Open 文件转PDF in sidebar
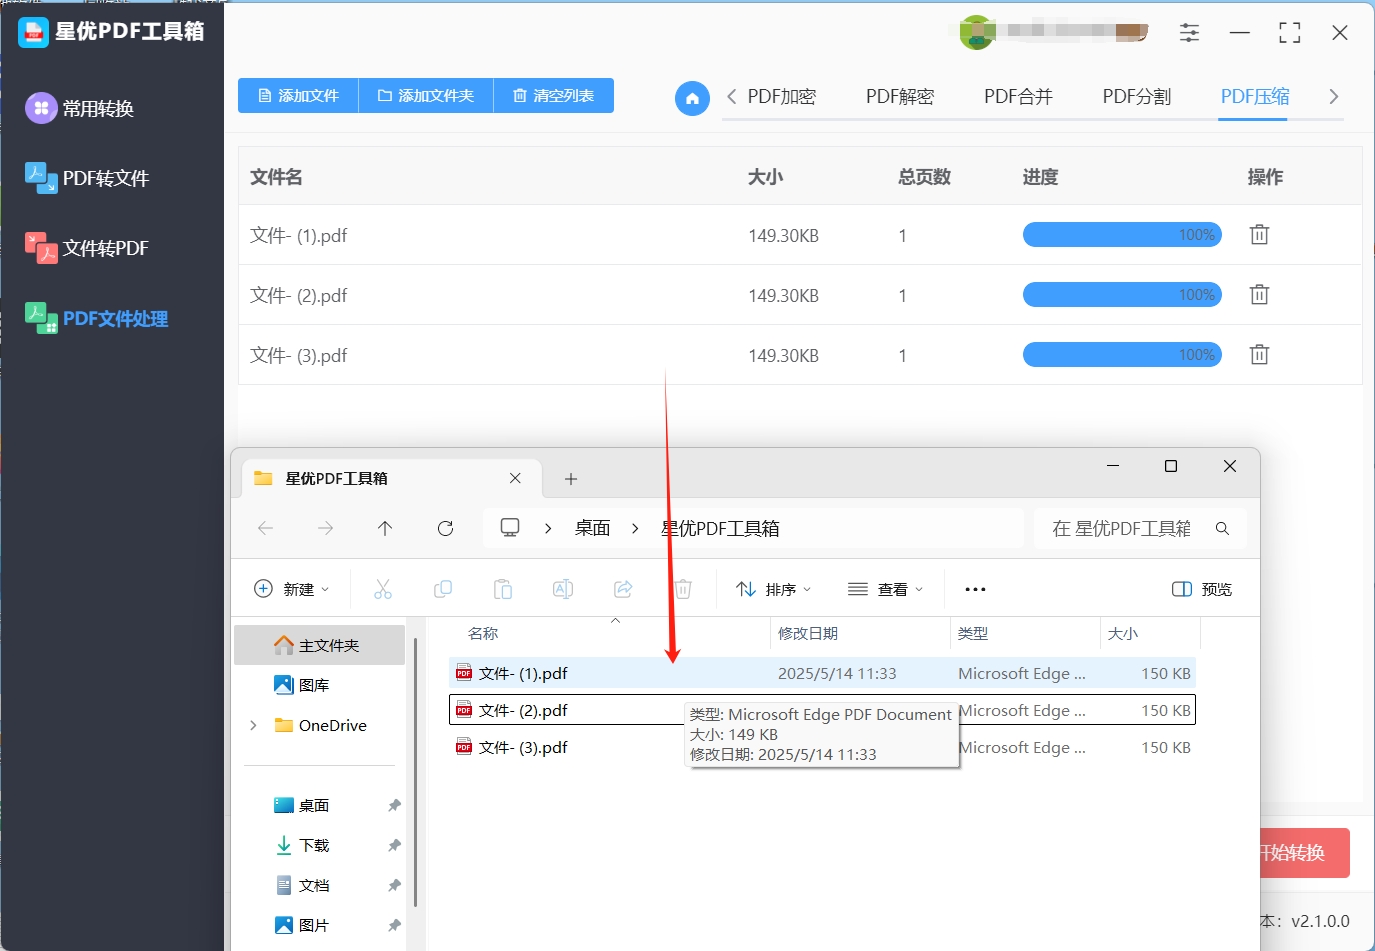Image resolution: width=1375 pixels, height=951 pixels. point(87,248)
